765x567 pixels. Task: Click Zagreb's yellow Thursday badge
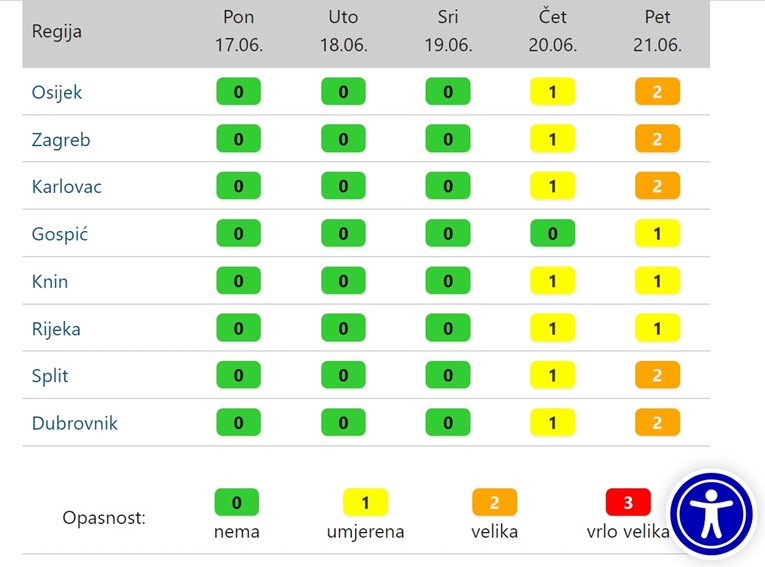click(552, 140)
